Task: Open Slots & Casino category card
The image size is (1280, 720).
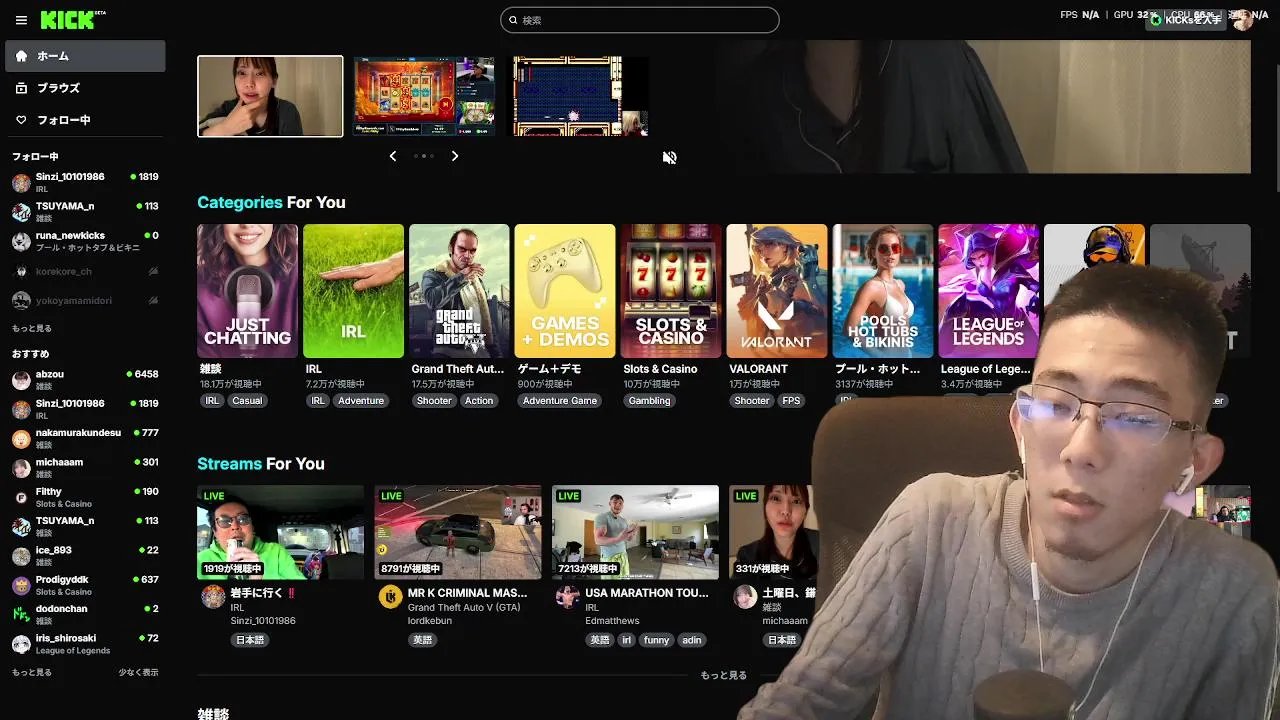Action: pos(671,291)
